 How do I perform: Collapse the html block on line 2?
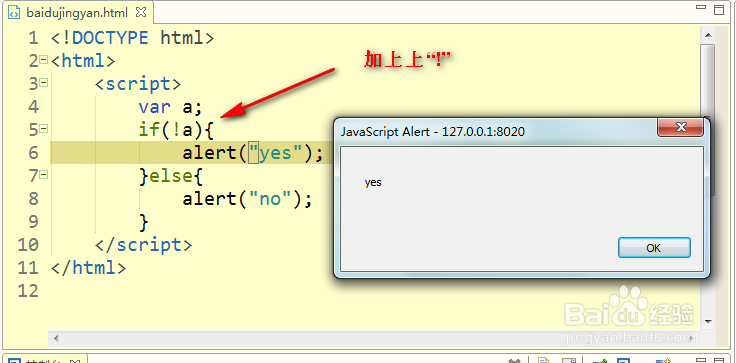[x=44, y=60]
